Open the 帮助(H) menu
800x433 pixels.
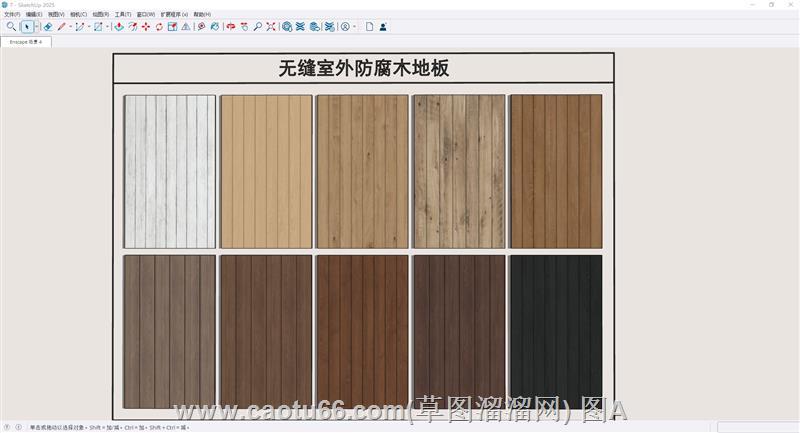[x=202, y=14]
